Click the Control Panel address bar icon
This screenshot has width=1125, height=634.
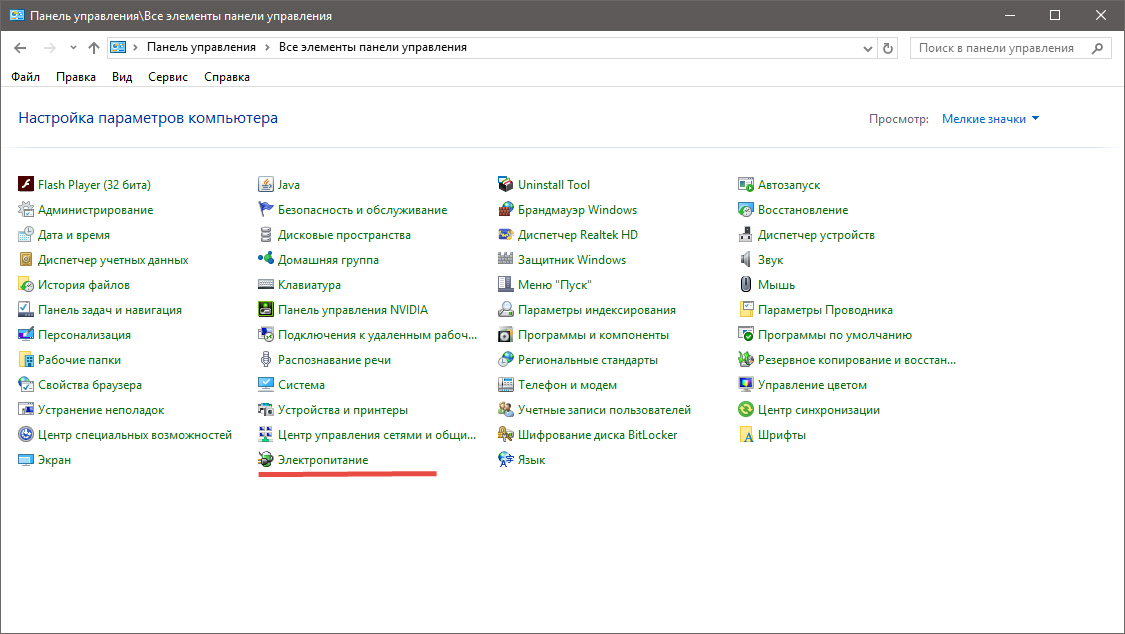click(x=118, y=47)
